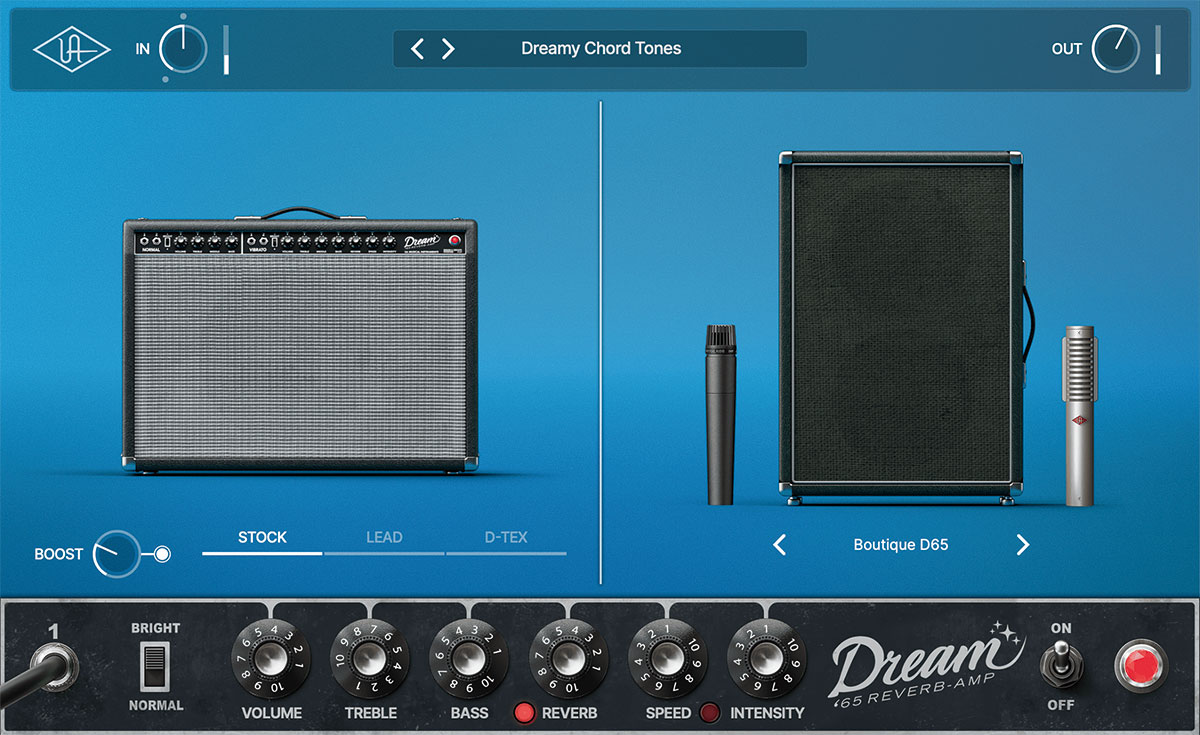Click the VOLUME knob
Image resolution: width=1200 pixels, height=735 pixels.
pos(271,660)
